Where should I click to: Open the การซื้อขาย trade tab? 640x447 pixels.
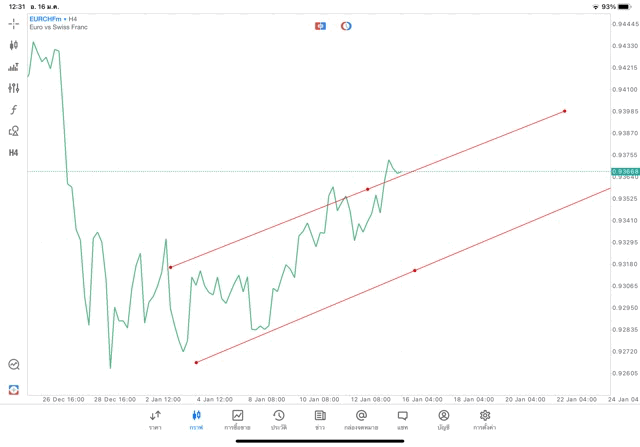(x=238, y=420)
